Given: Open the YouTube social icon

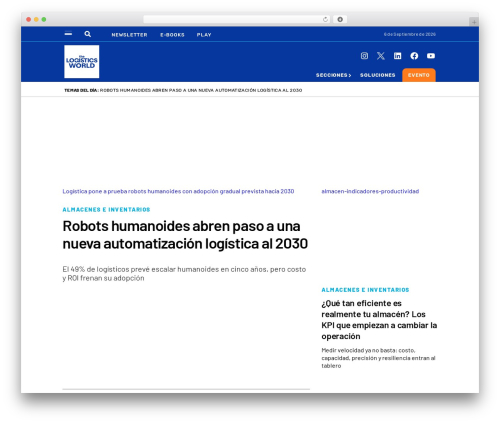Looking at the screenshot, I should (431, 56).
